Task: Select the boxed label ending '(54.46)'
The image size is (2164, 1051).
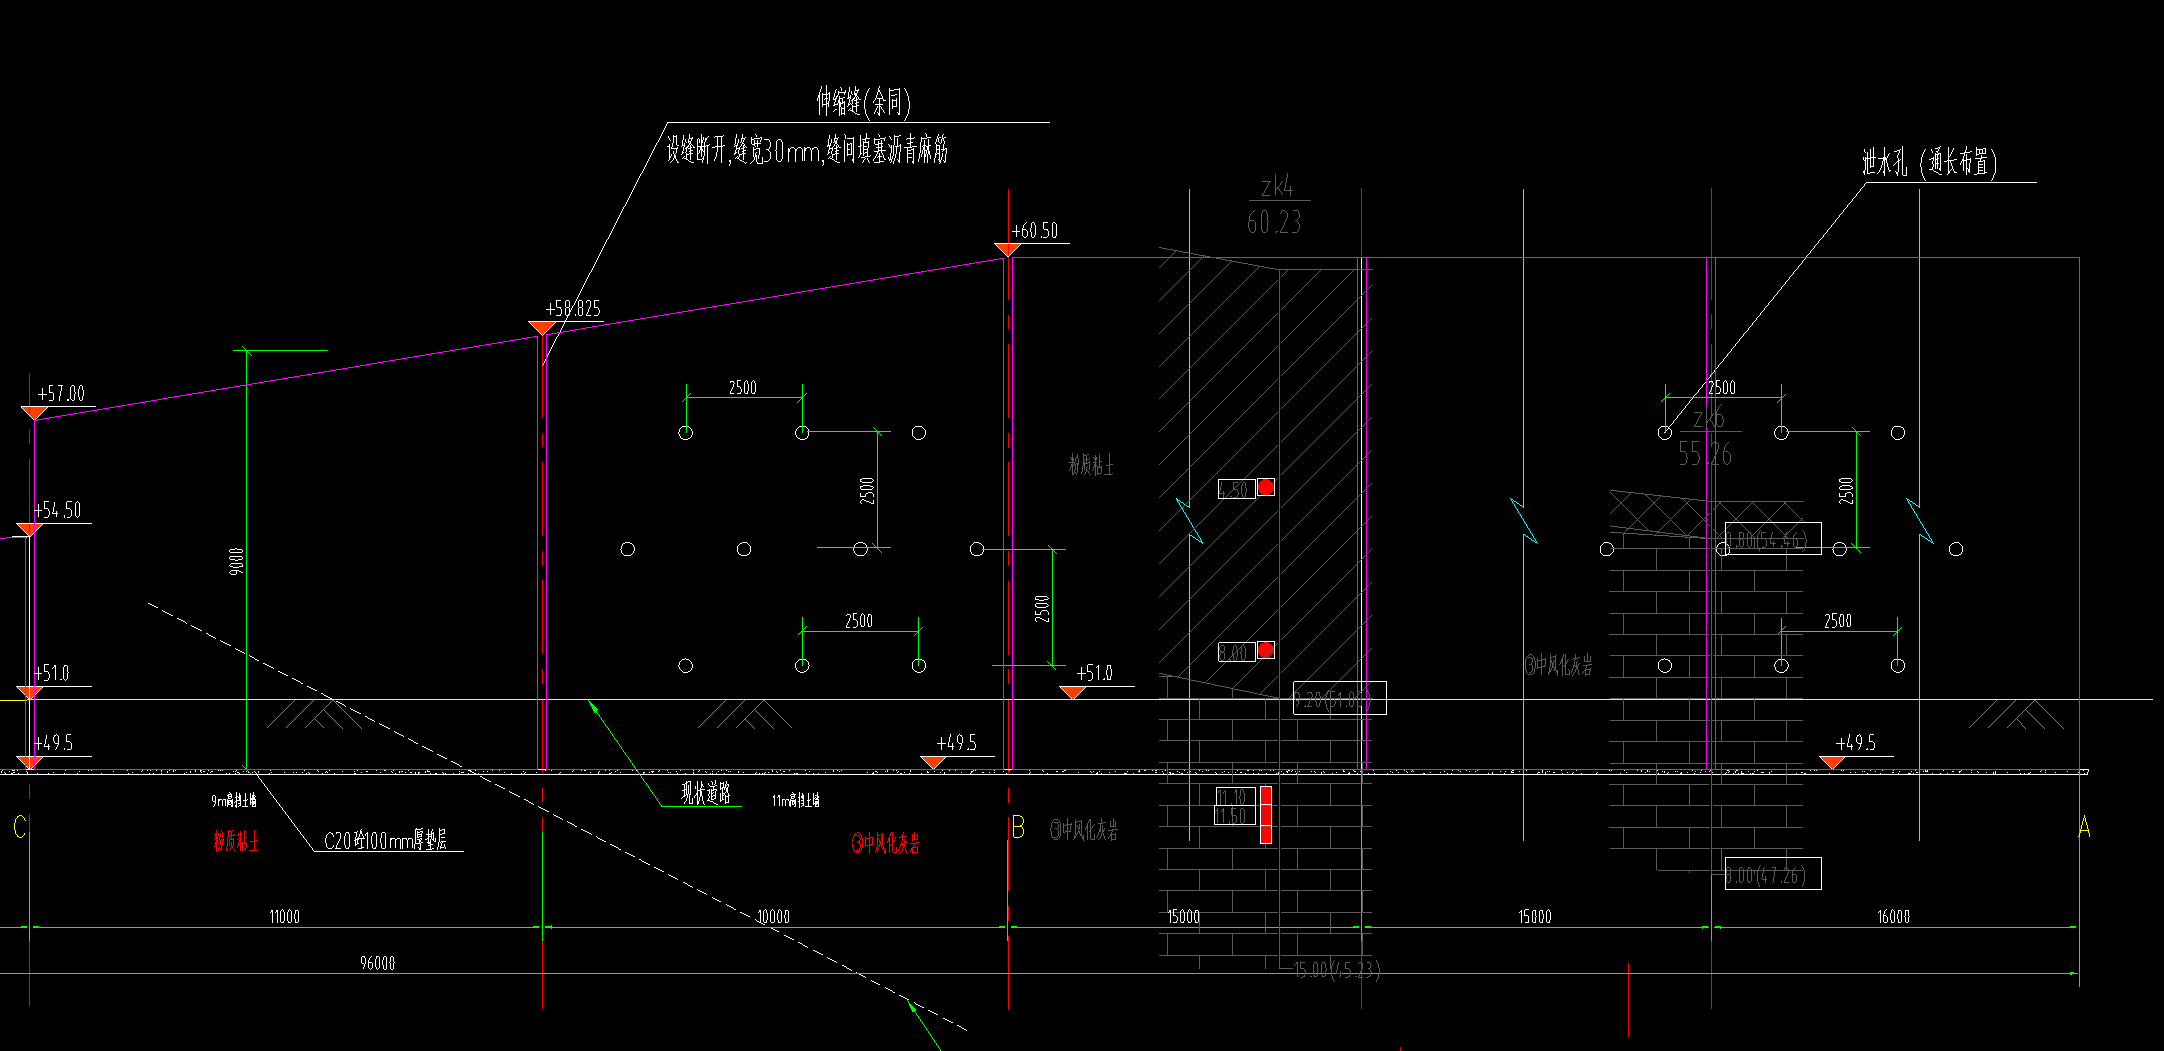Action: point(1773,539)
